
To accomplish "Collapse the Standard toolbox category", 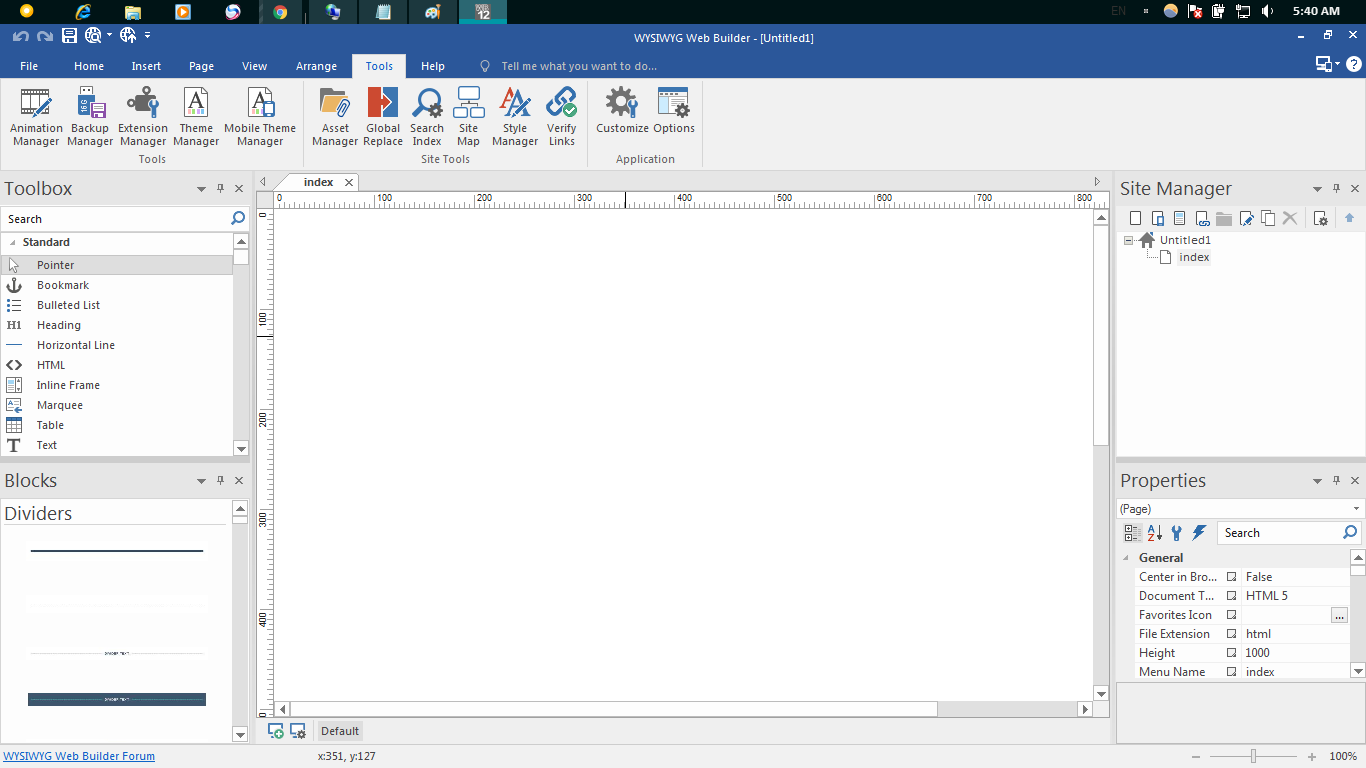I will click(x=13, y=242).
